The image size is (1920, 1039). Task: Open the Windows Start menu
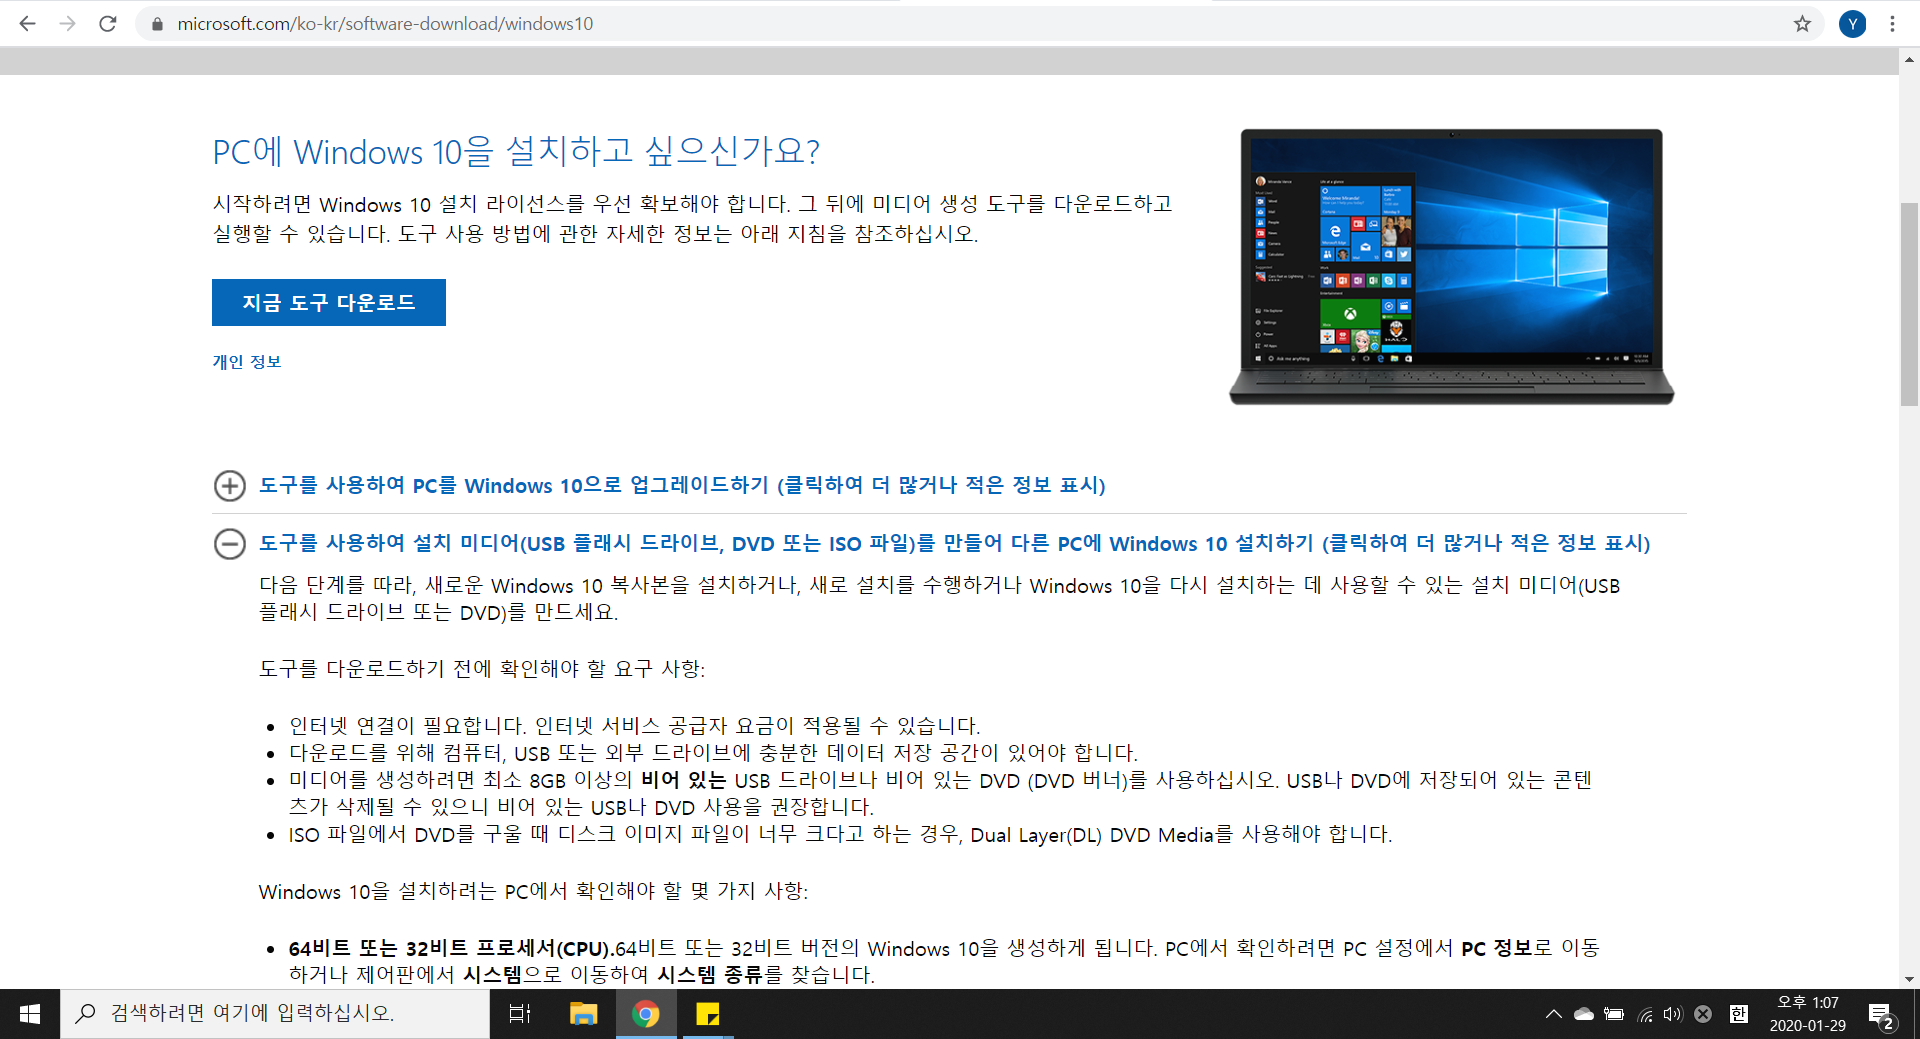[x=30, y=1014]
